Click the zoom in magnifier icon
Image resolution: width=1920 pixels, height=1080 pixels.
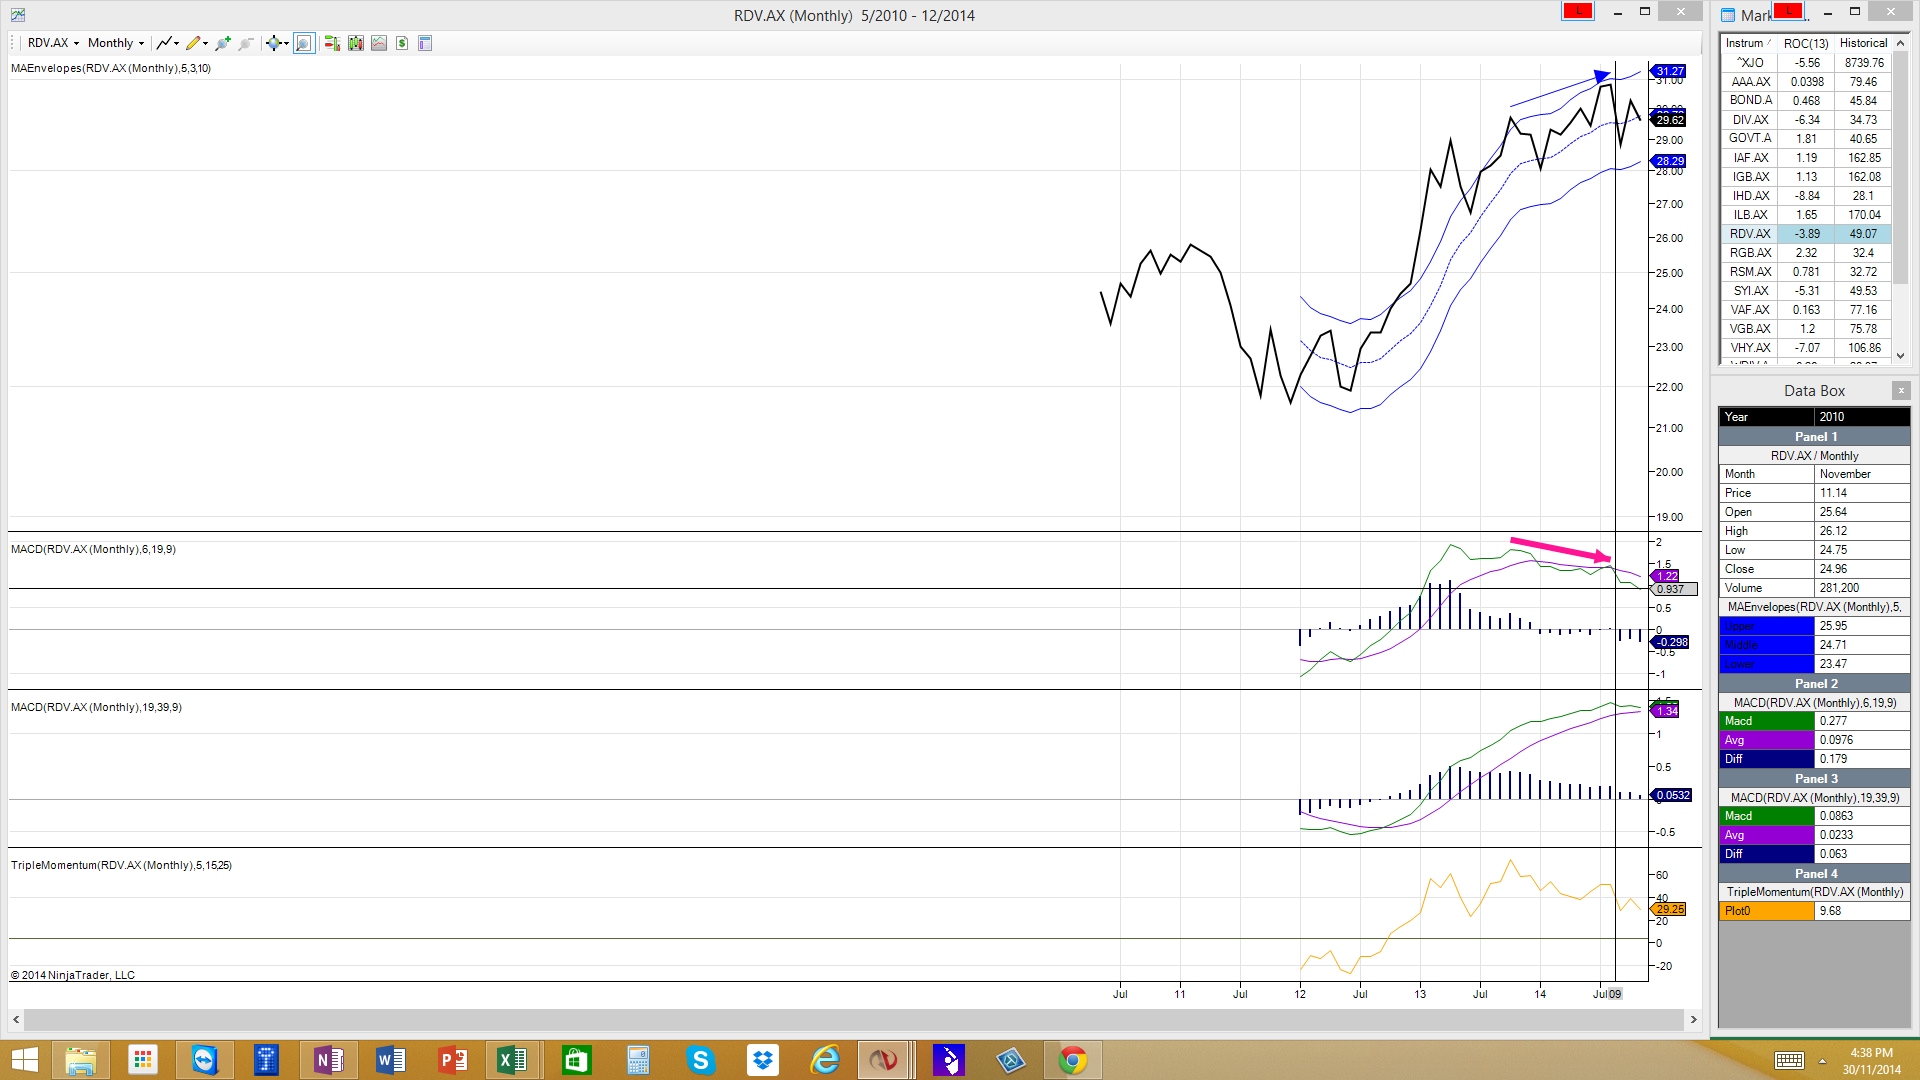pos(222,43)
